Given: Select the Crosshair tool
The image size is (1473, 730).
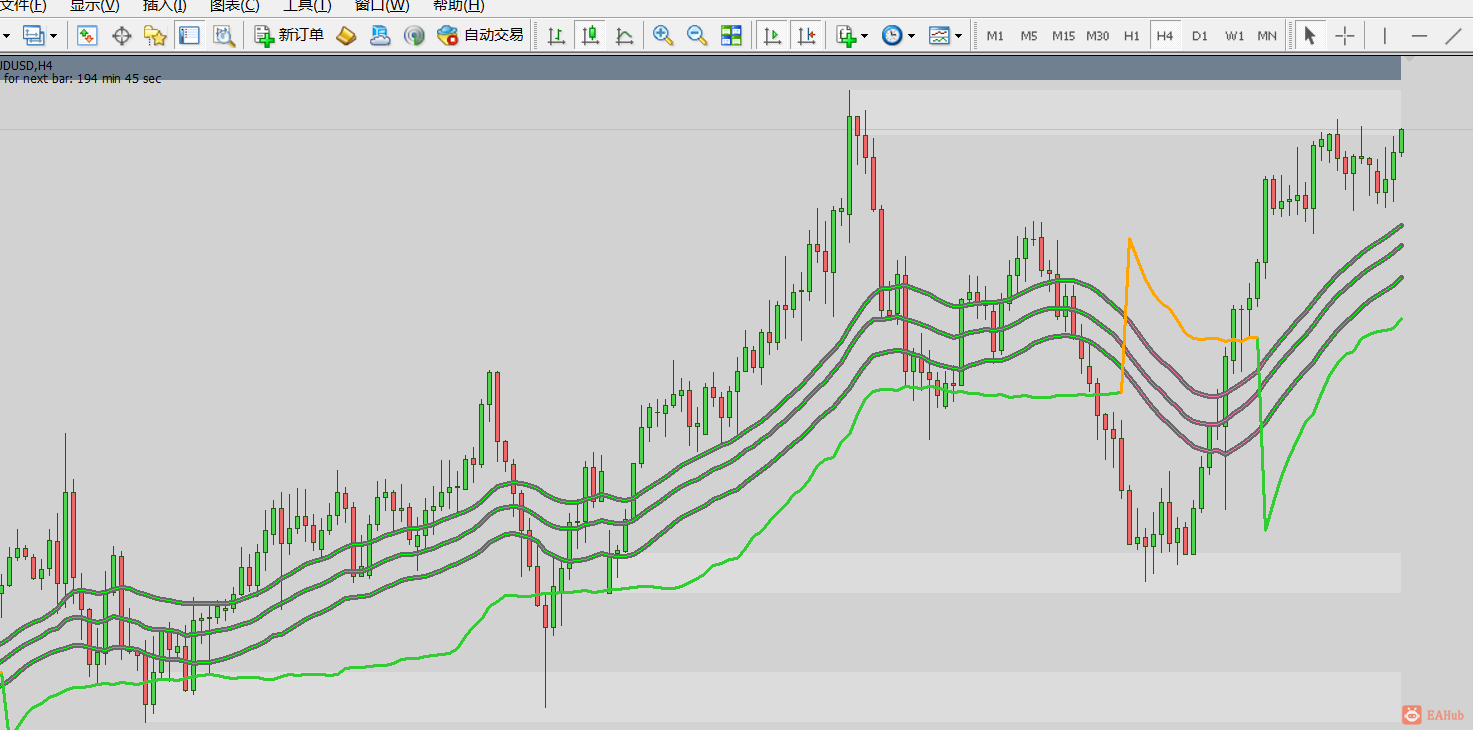Looking at the screenshot, I should tap(1345, 36).
